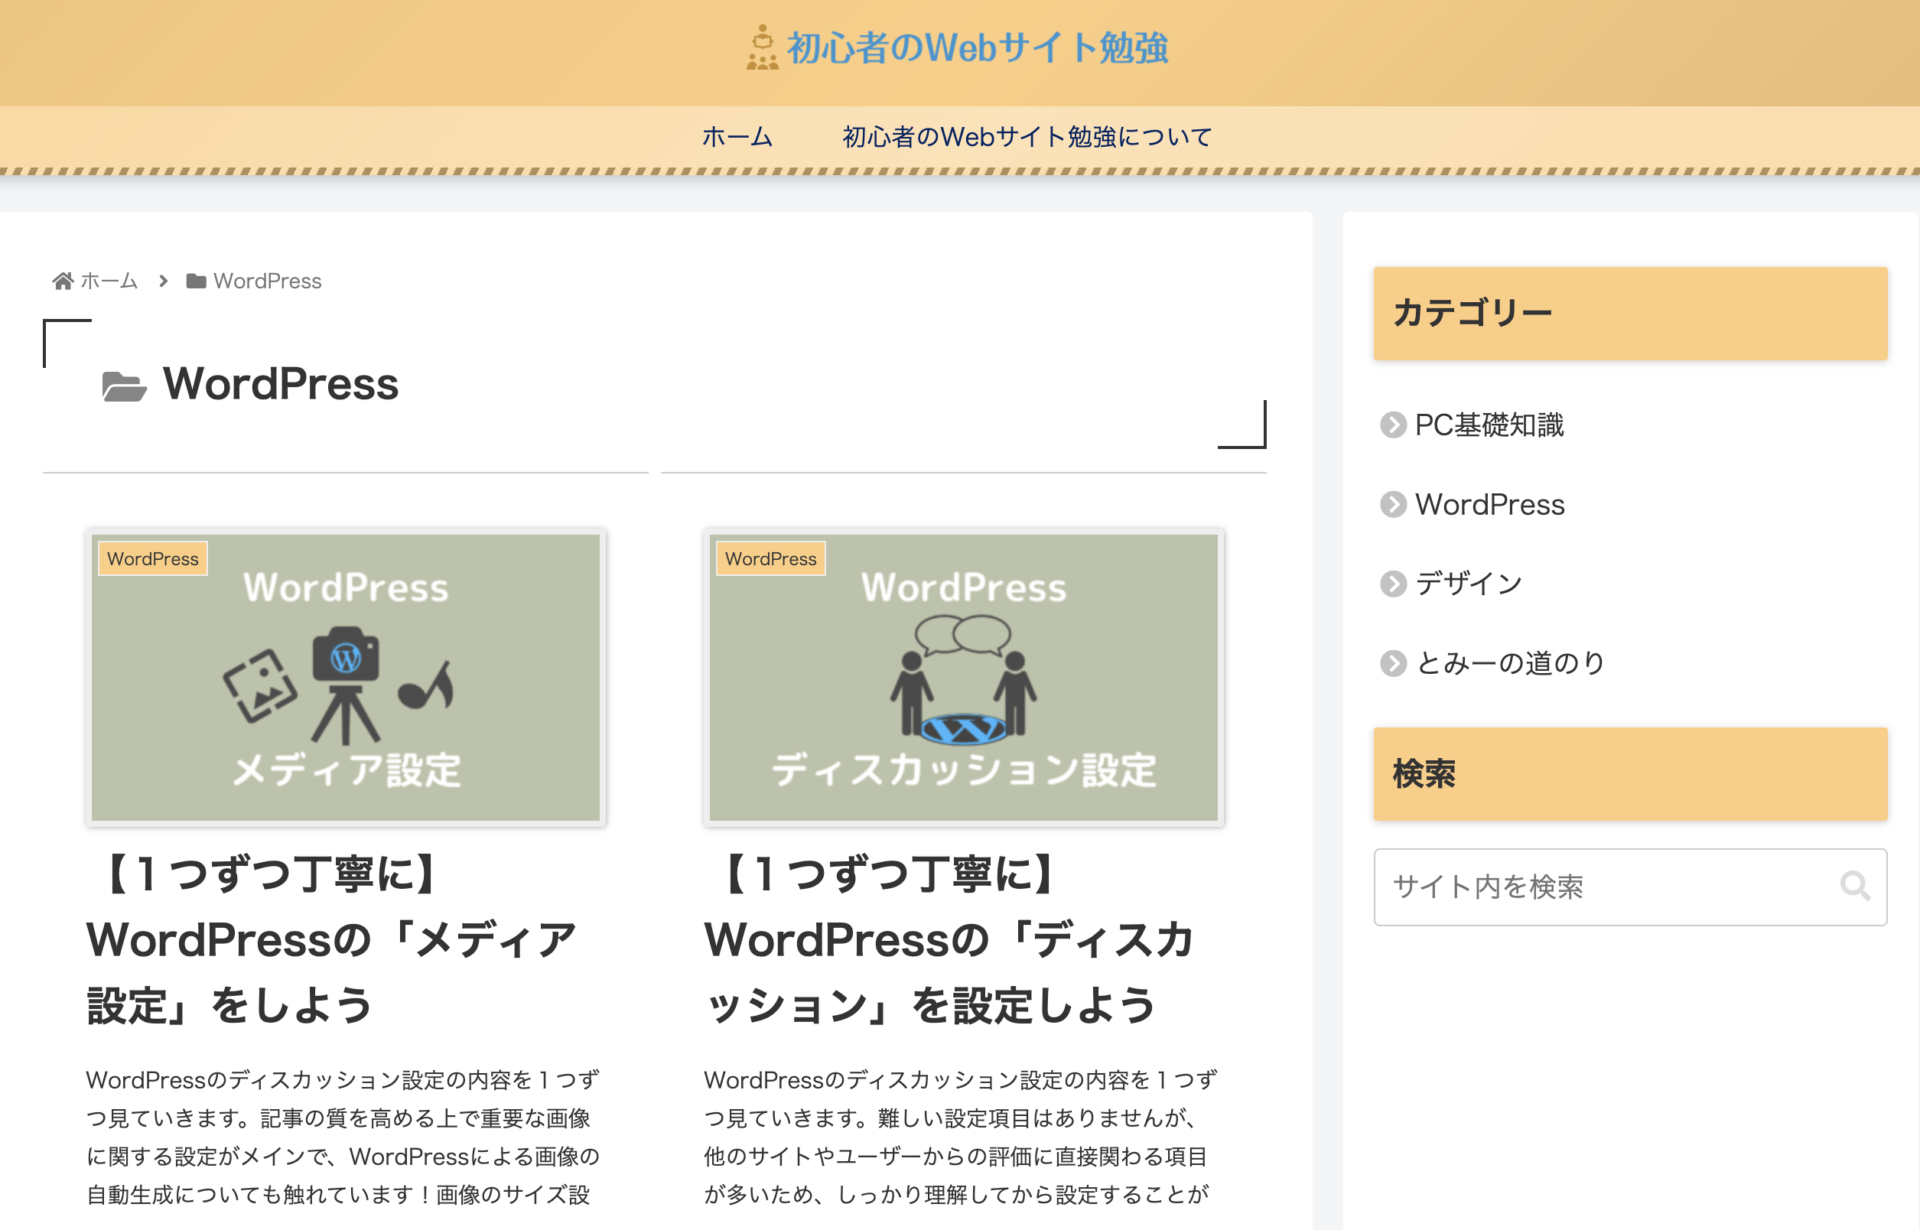This screenshot has height=1230, width=1920.
Task: Click the home icon in the breadcrumb
Action: [x=63, y=281]
